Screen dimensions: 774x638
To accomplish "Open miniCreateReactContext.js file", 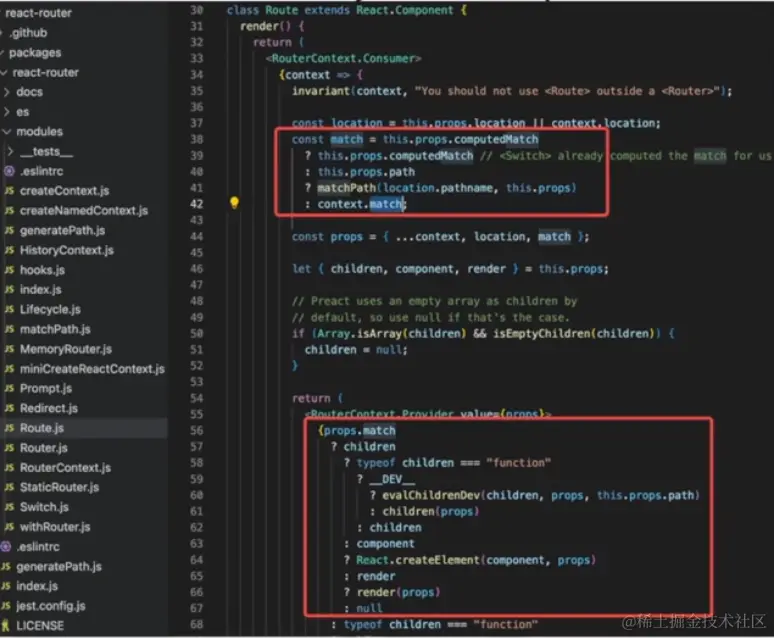I will pyautogui.click(x=92, y=368).
